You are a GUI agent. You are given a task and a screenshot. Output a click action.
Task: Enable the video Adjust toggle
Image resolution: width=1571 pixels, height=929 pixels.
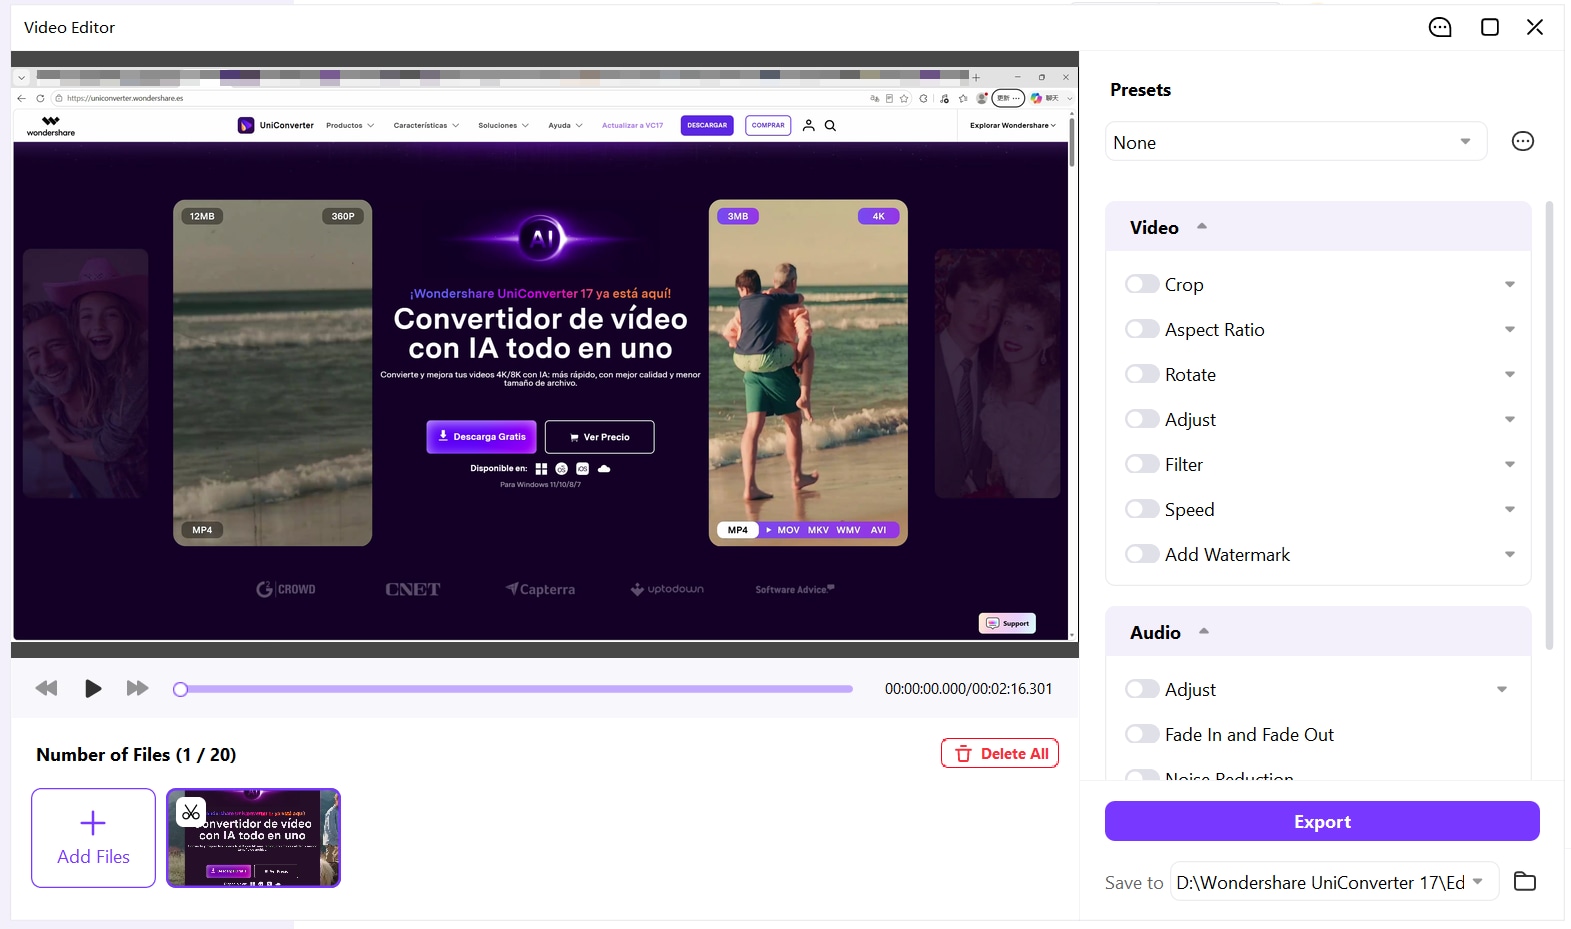[1142, 419]
